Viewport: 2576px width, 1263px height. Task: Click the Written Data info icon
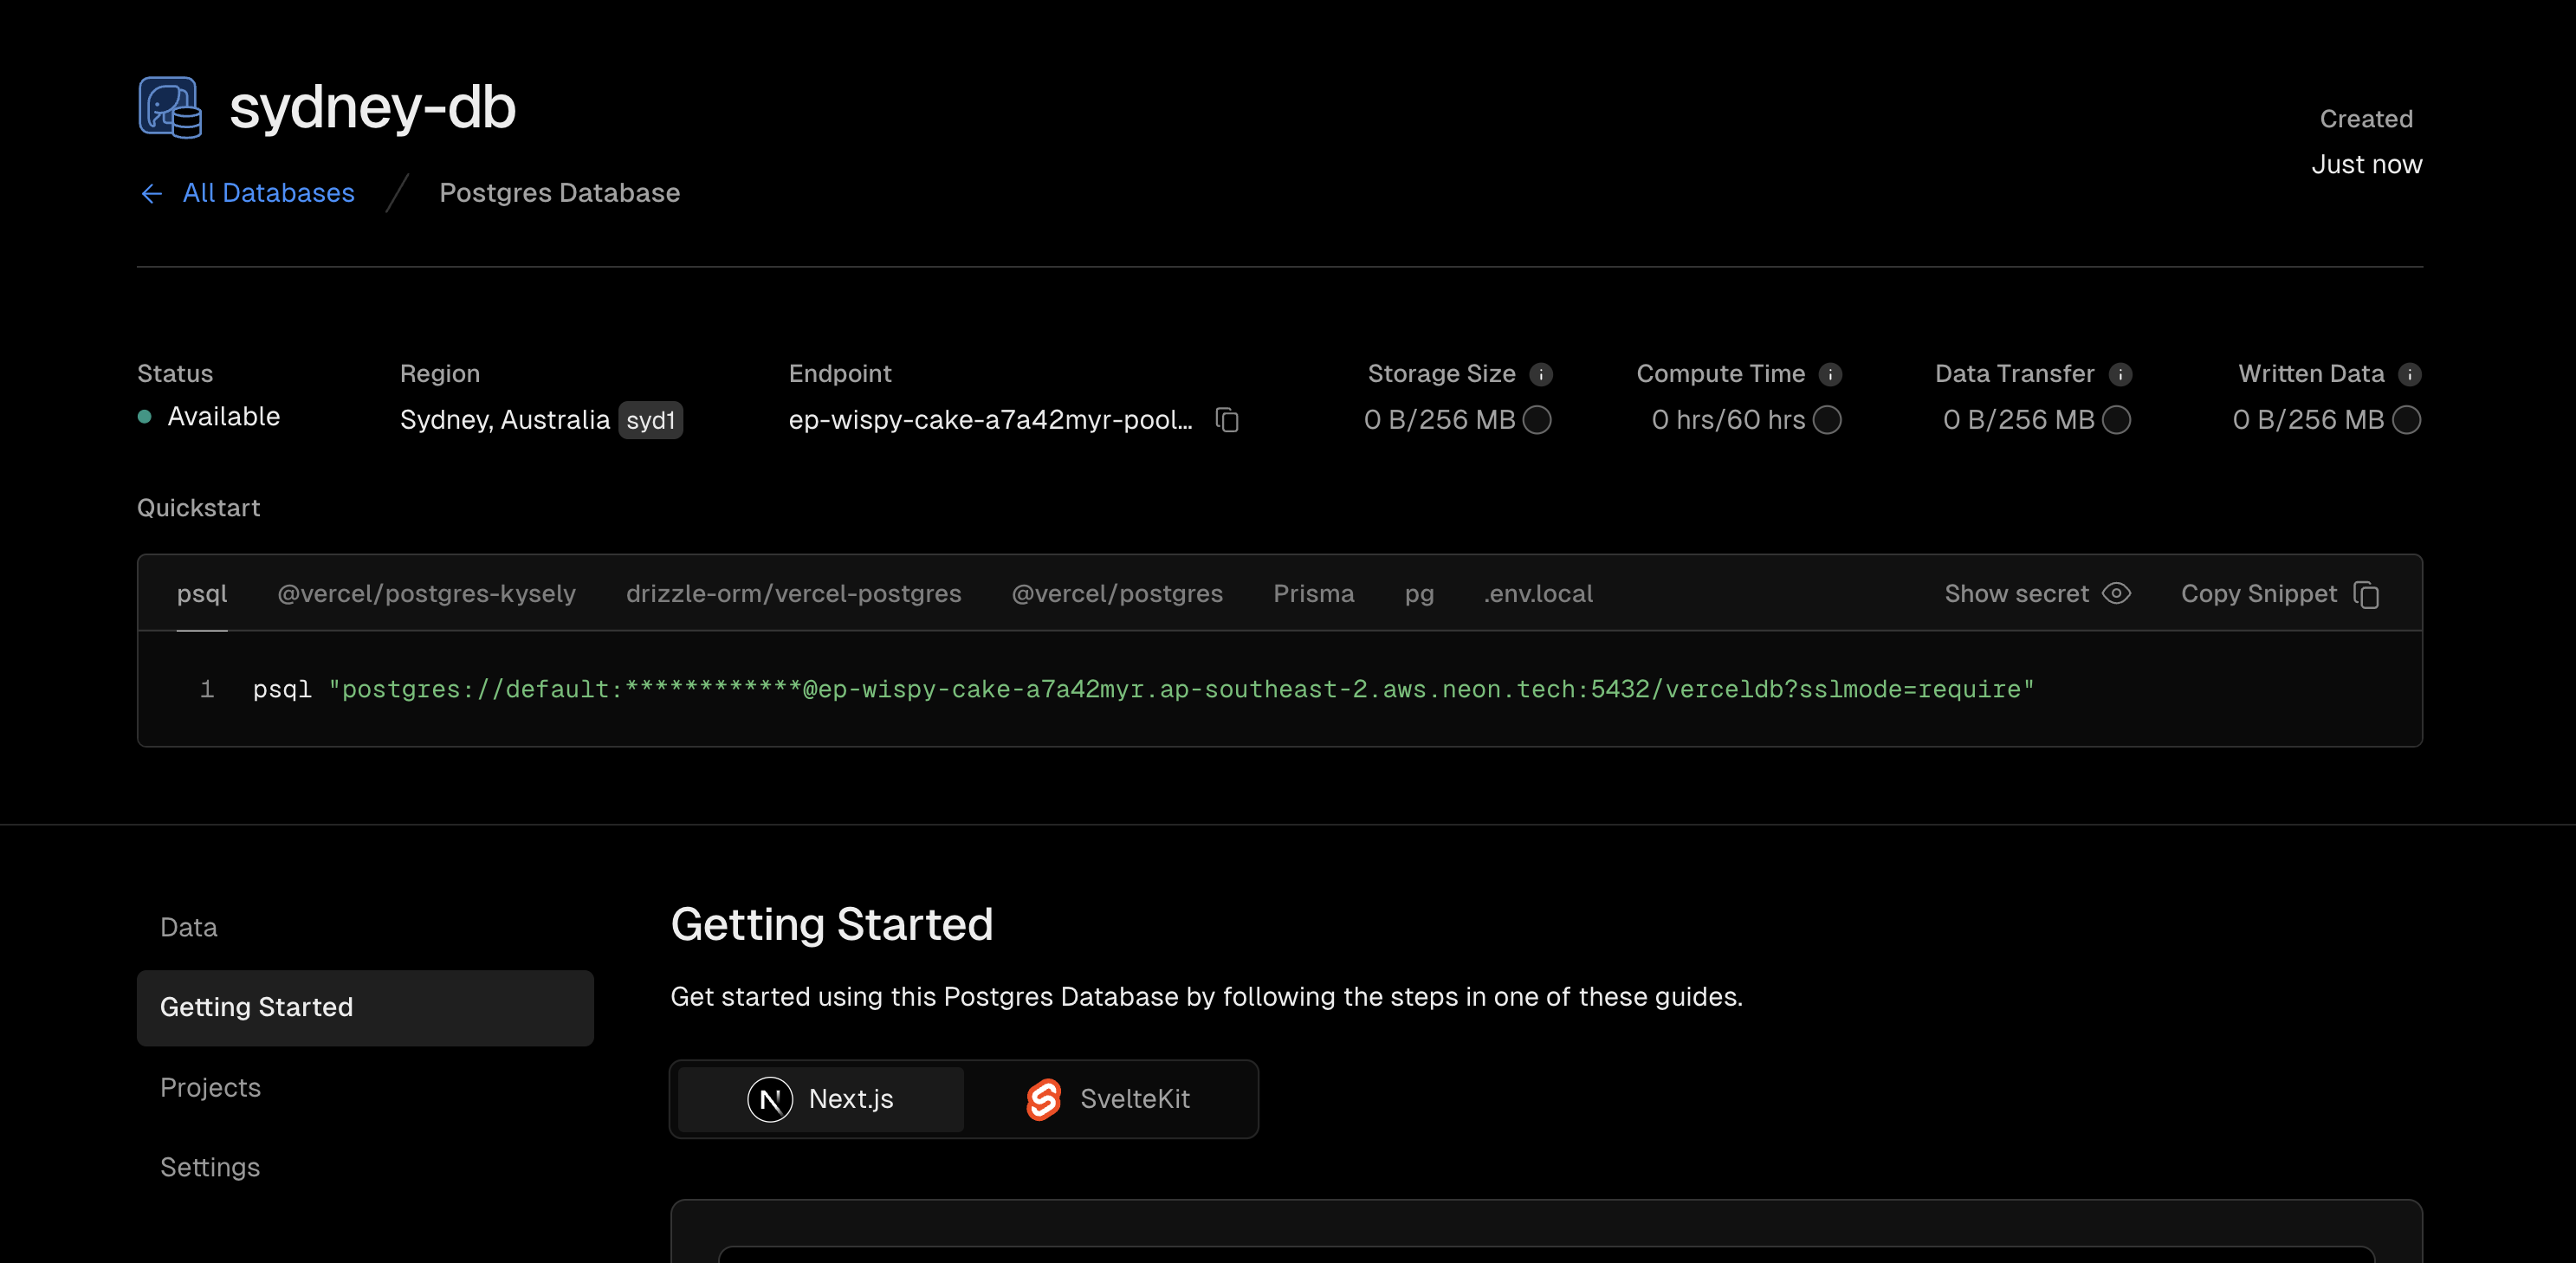[2410, 374]
